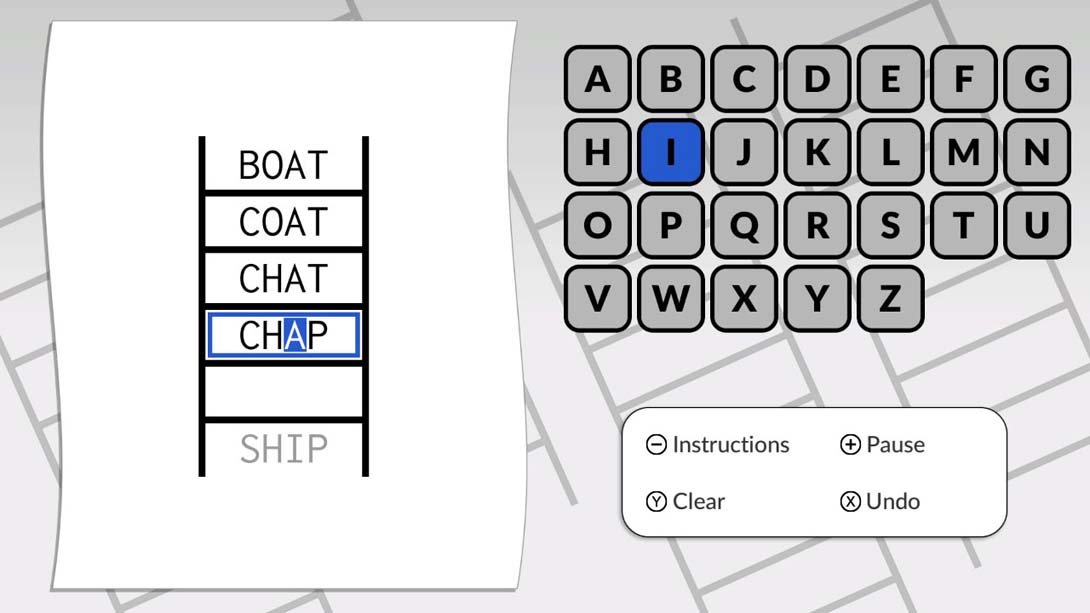
Task: Click the SHIP target word
Action: 283,449
